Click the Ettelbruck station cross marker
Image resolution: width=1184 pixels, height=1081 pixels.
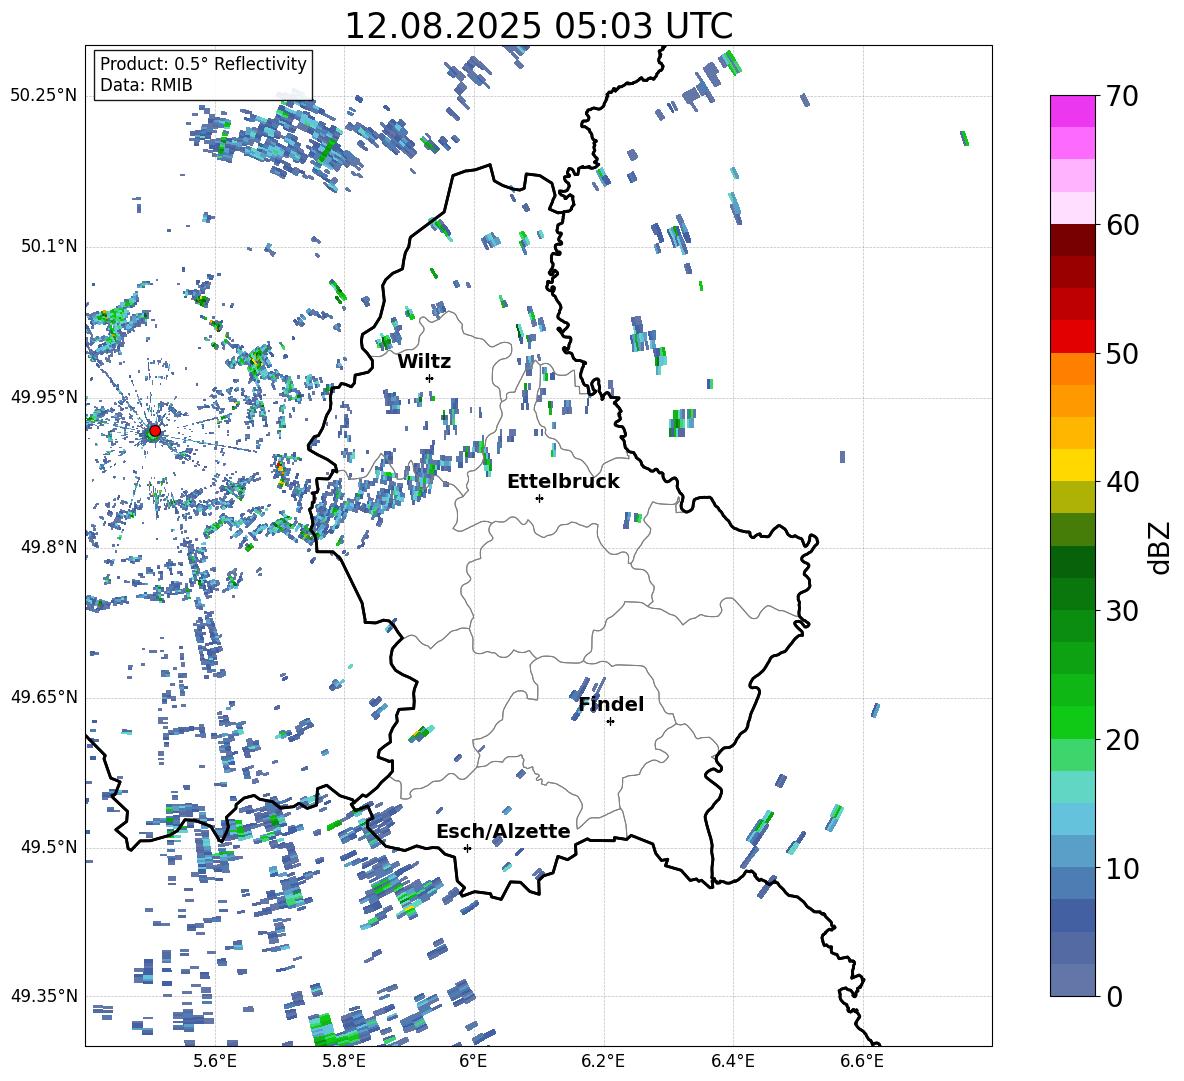tap(539, 498)
